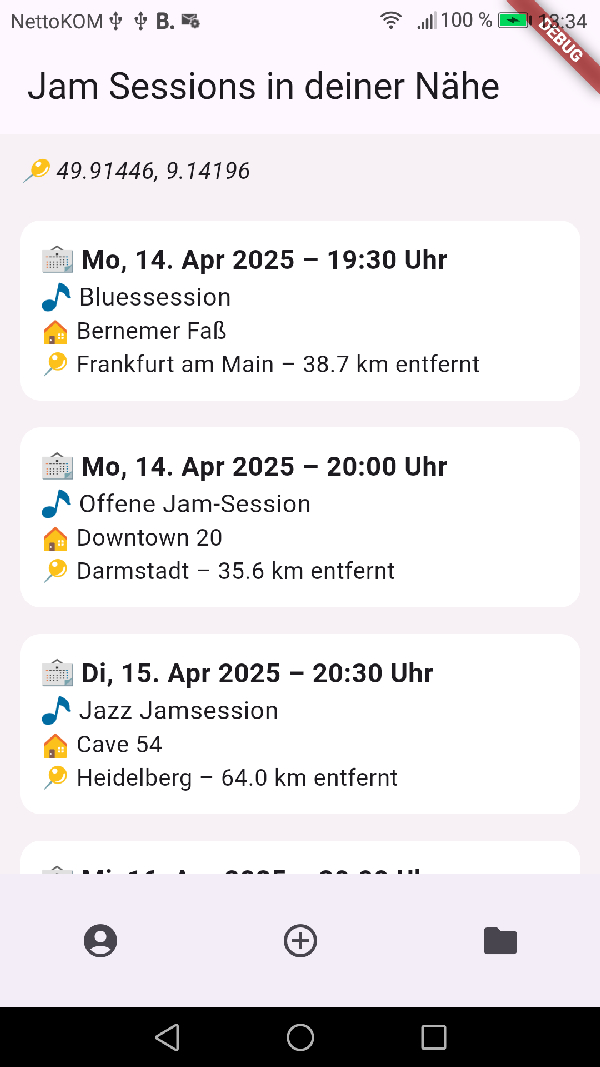Viewport: 600px width, 1067px height.
Task: Tap Frankfurt am Main distance line
Action: (278, 364)
